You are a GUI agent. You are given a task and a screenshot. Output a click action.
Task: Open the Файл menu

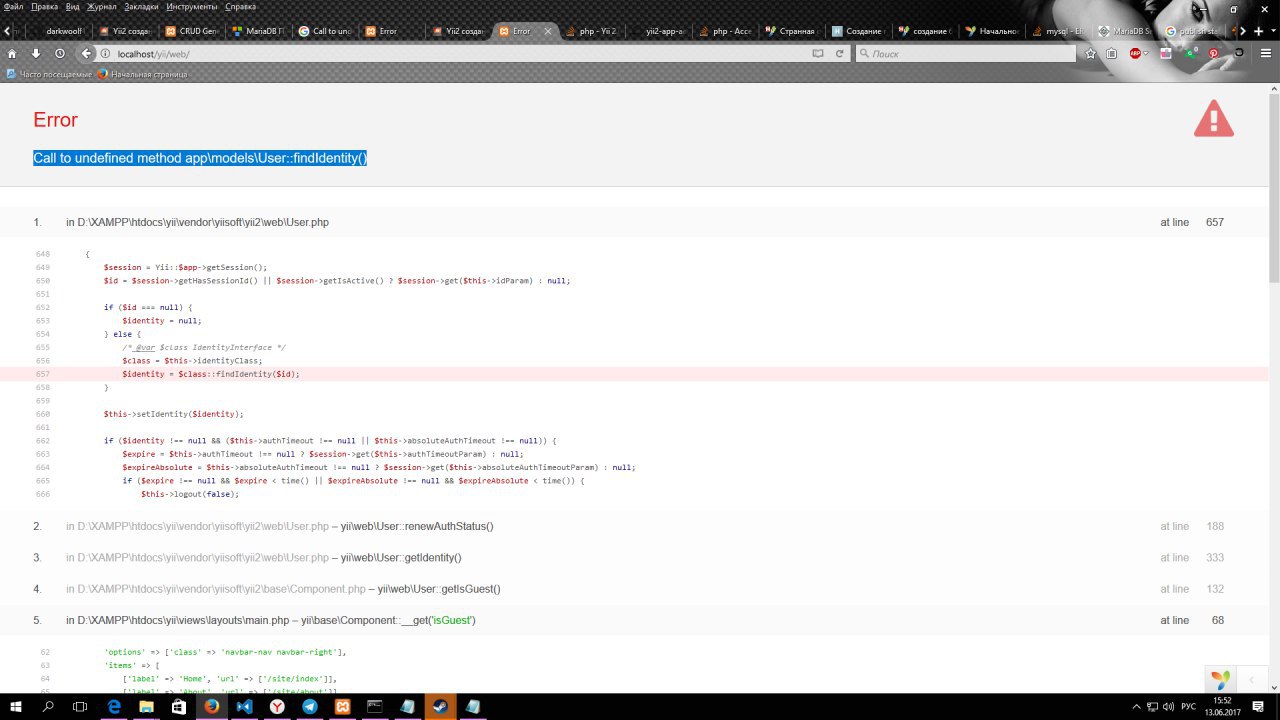click(x=13, y=6)
